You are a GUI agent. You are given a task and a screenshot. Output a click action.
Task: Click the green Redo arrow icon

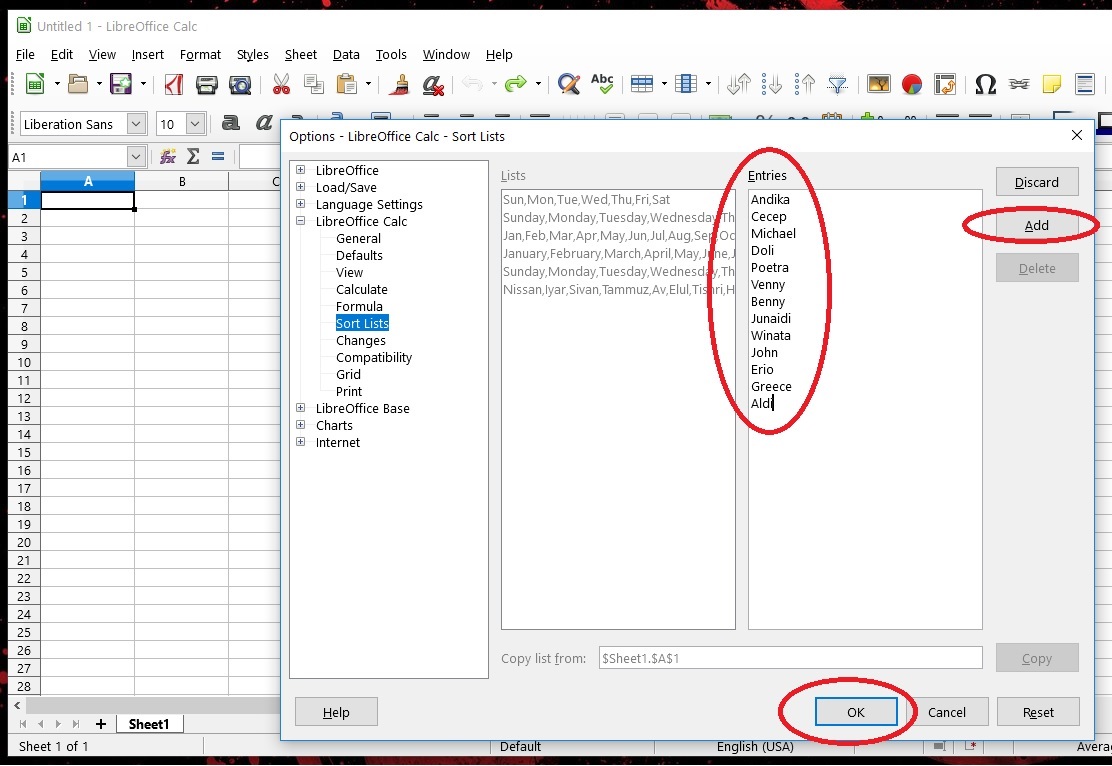coord(516,84)
